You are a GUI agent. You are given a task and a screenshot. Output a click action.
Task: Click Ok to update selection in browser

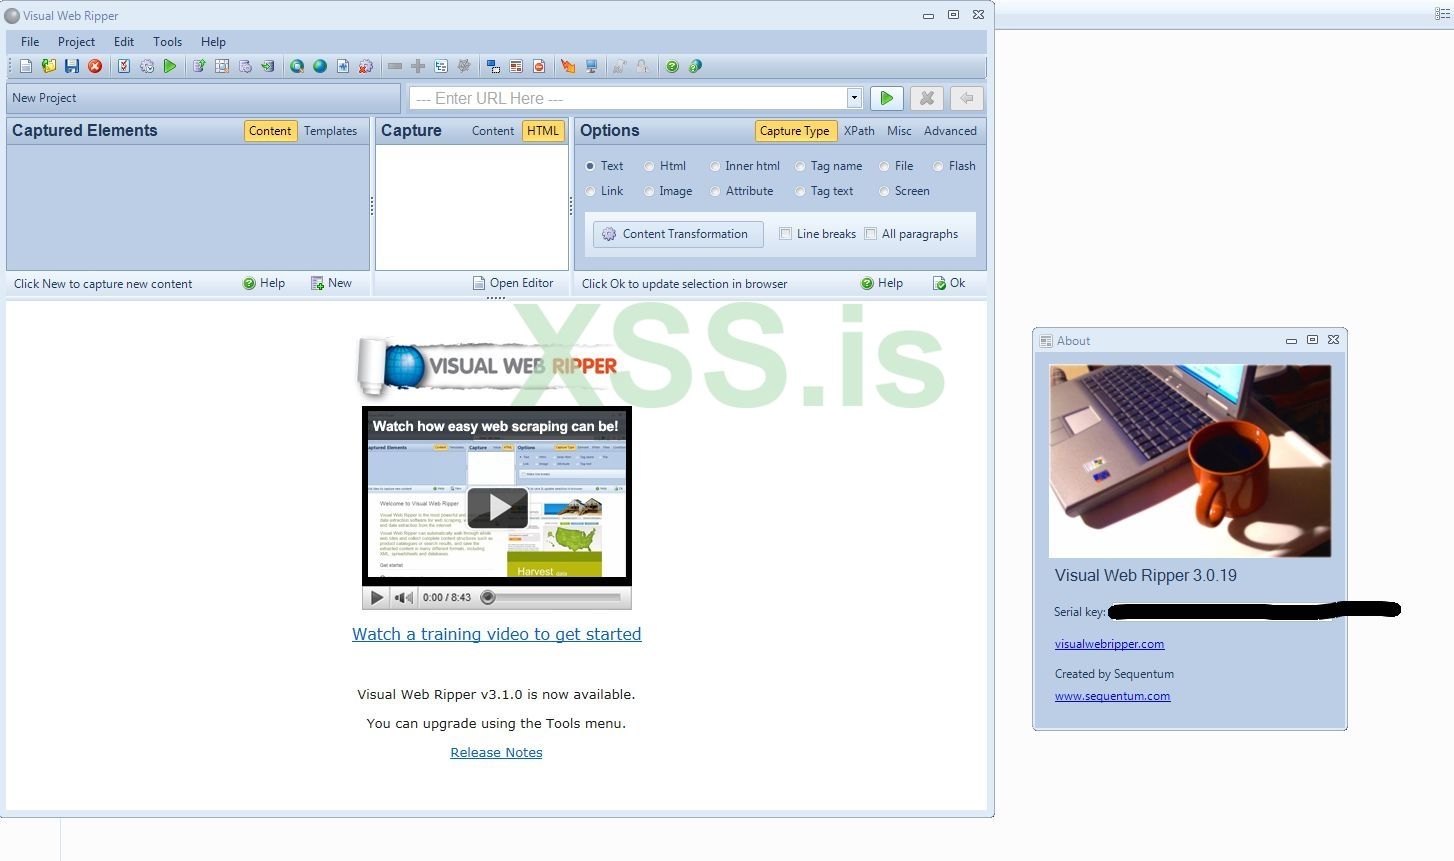pyautogui.click(x=949, y=283)
